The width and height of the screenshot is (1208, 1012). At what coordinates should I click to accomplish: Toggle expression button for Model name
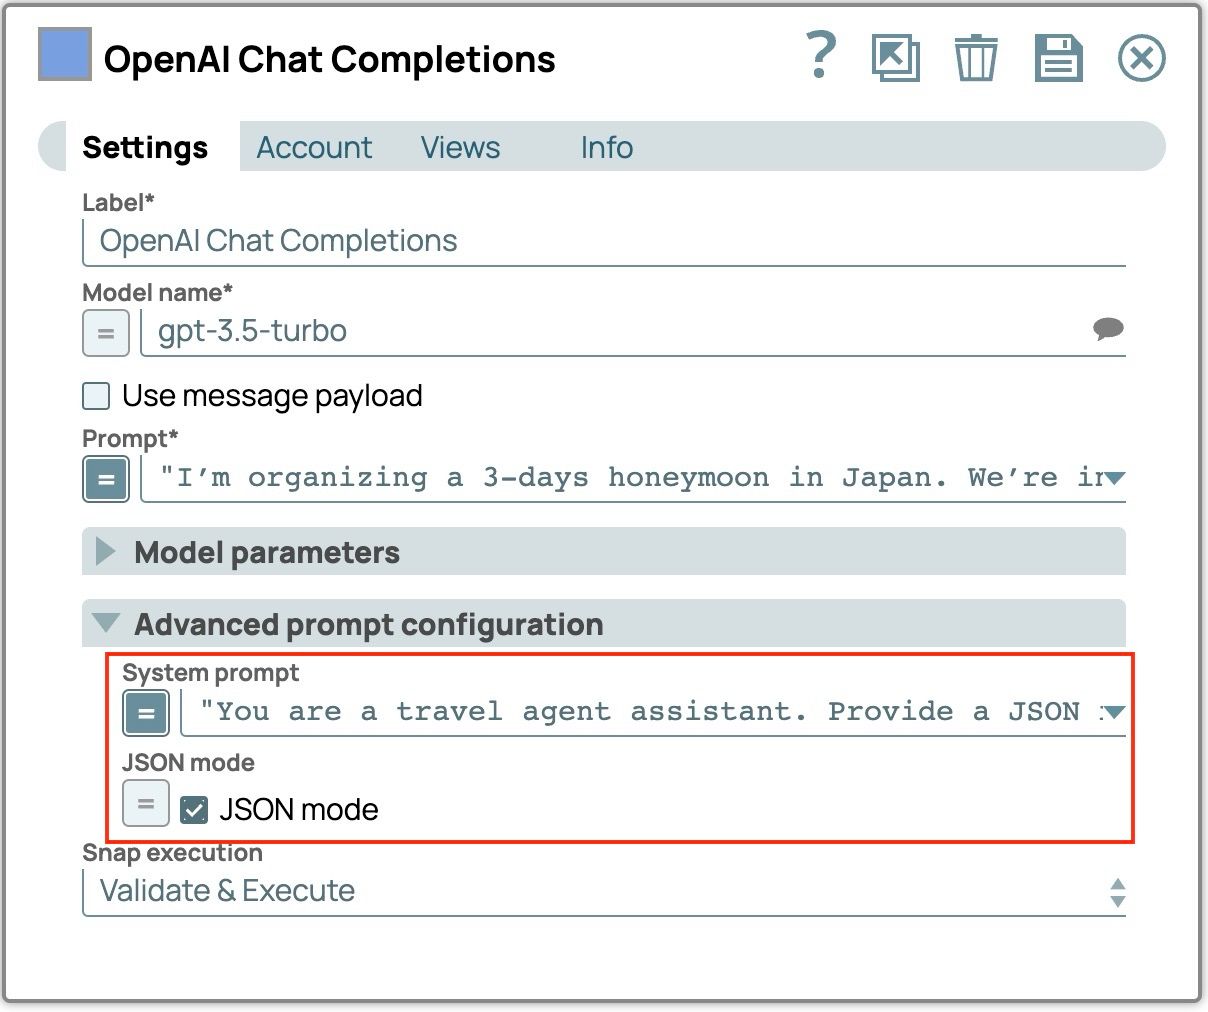[x=105, y=333]
